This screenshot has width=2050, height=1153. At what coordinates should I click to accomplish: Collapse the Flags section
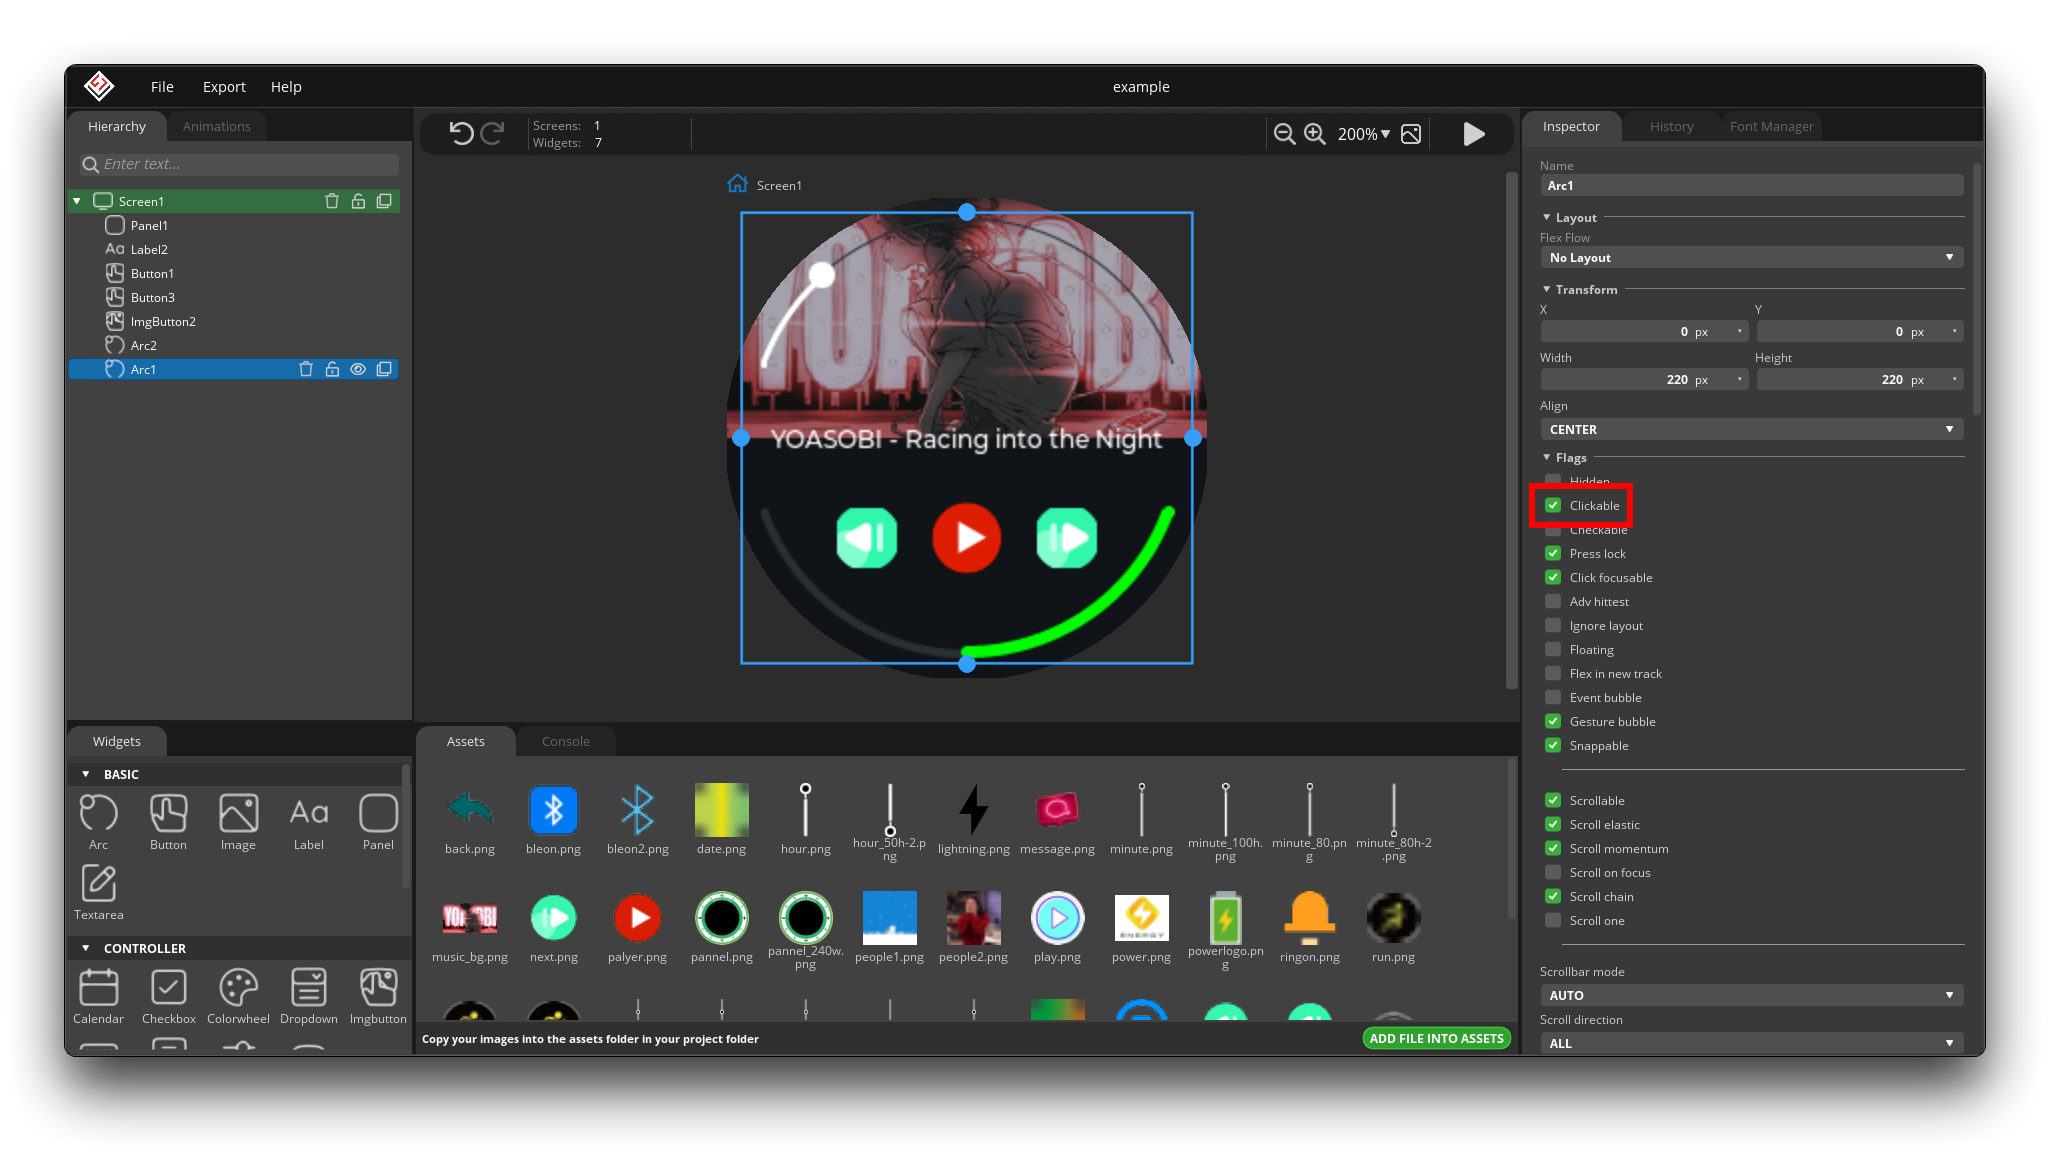pyautogui.click(x=1546, y=457)
